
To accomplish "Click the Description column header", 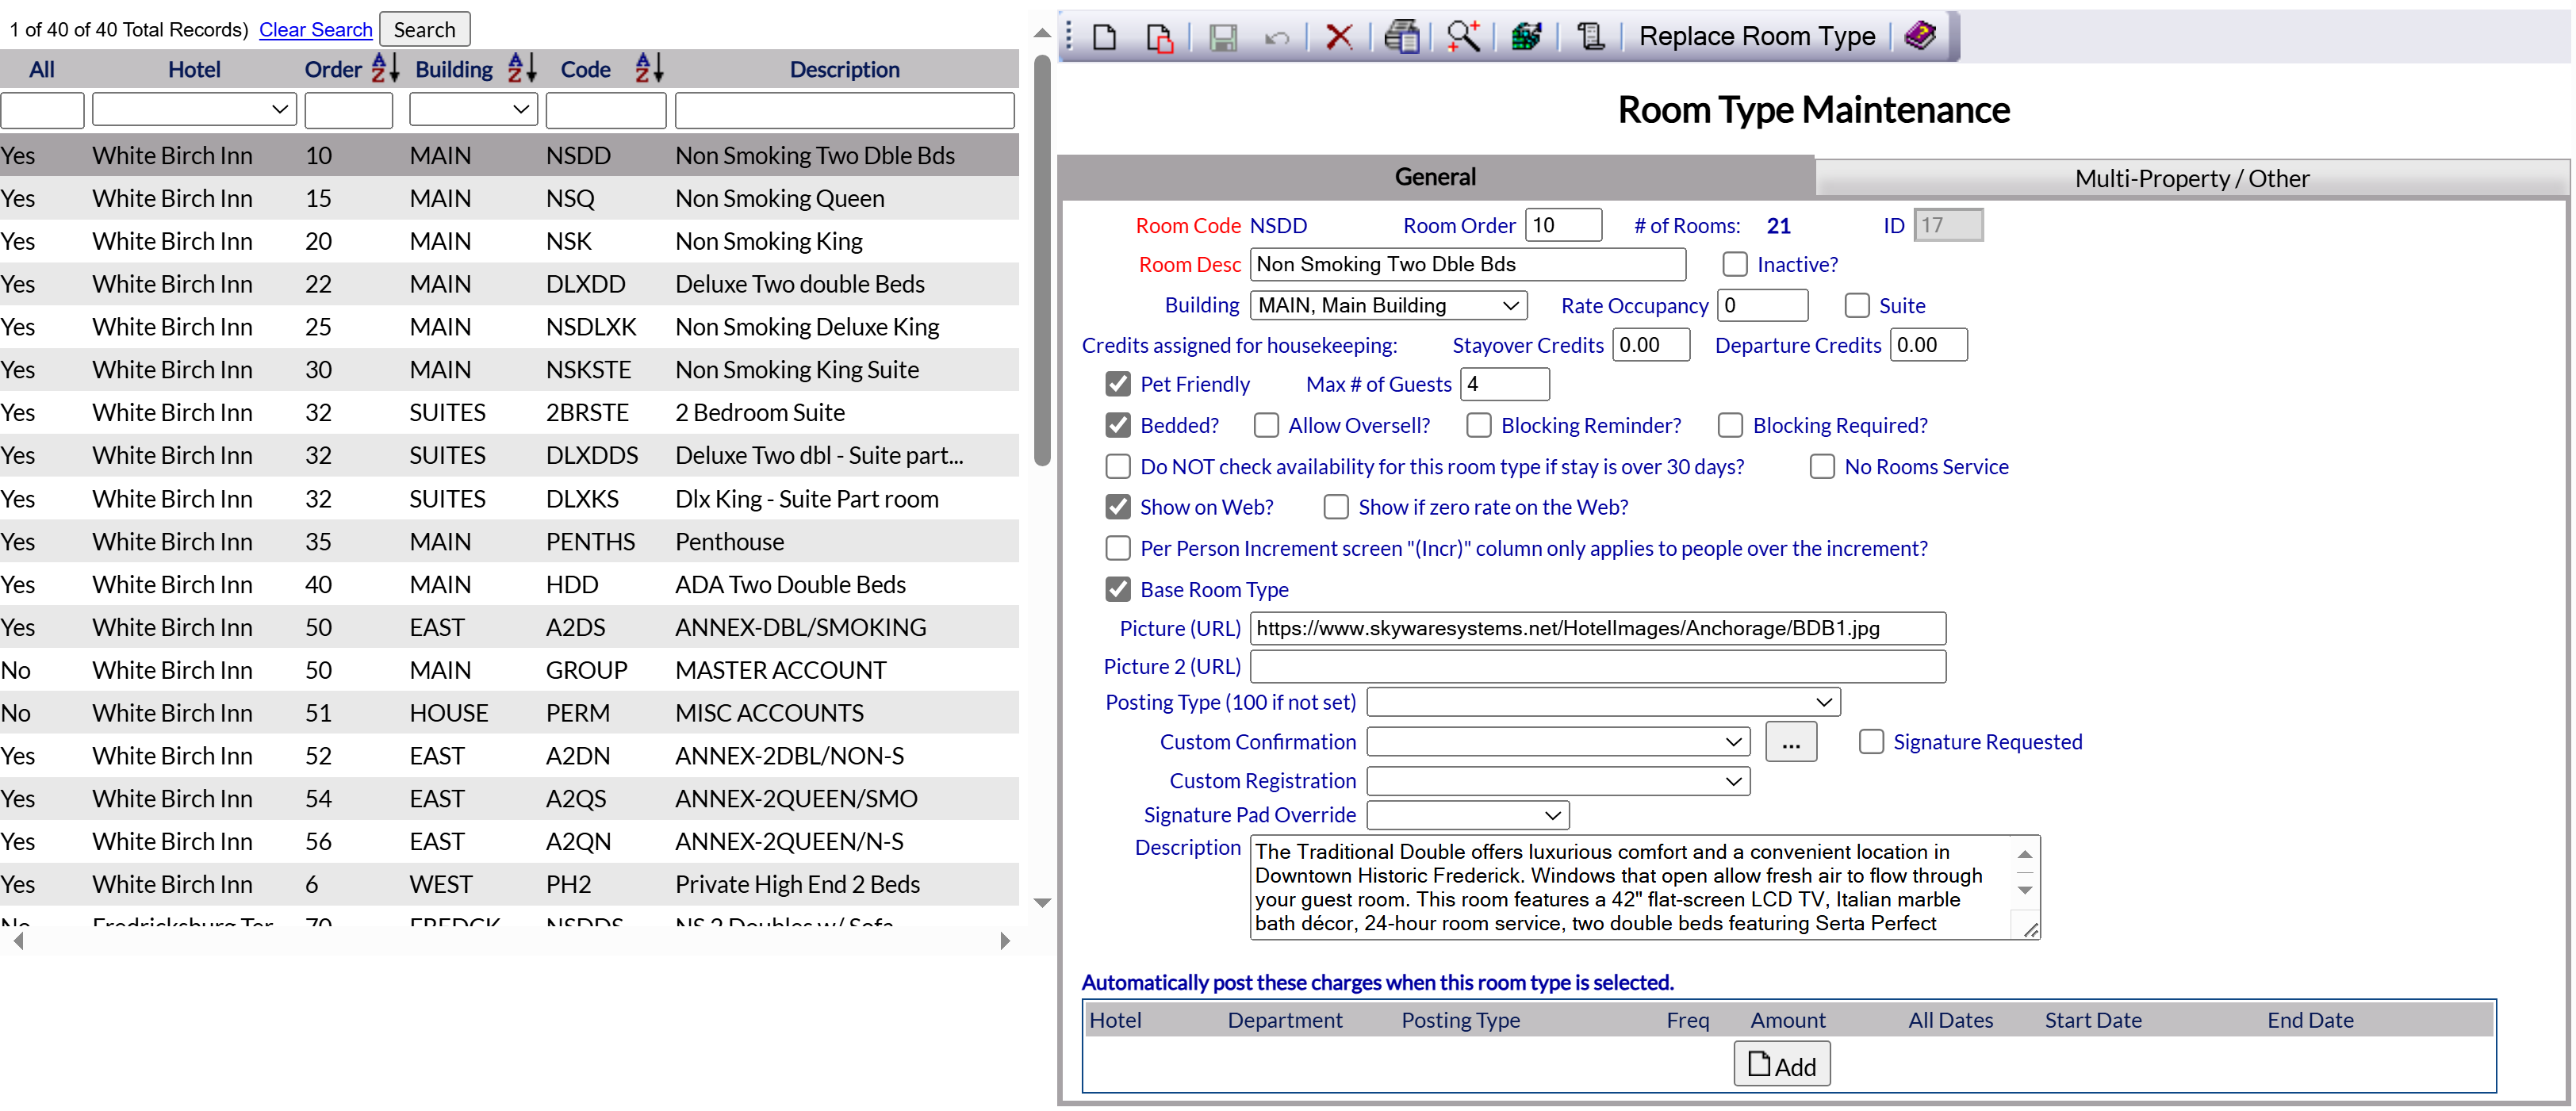I will pyautogui.click(x=845, y=69).
